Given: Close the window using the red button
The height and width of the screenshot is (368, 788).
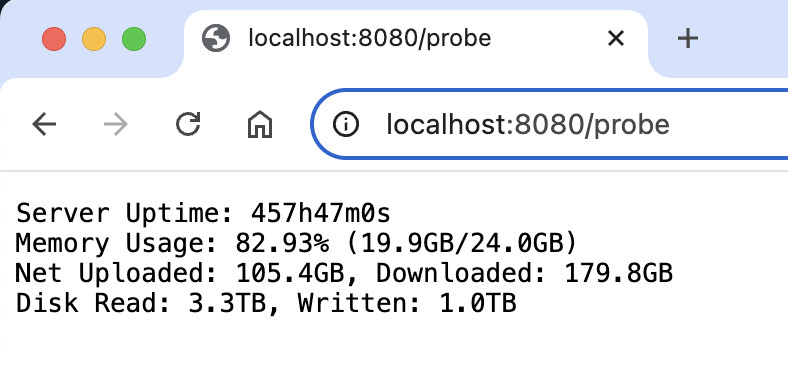Looking at the screenshot, I should [x=54, y=39].
